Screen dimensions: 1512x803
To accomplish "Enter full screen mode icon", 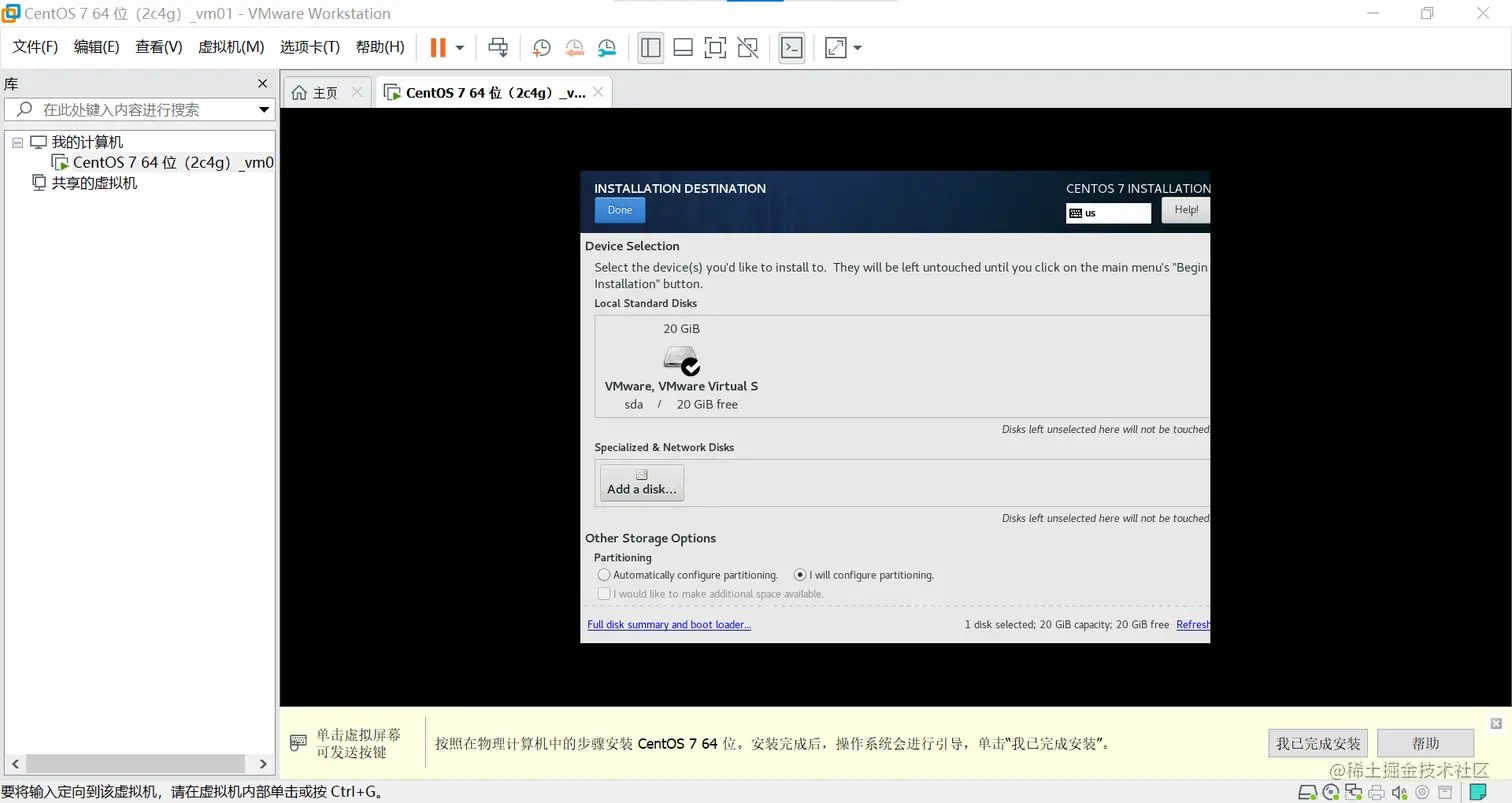I will tap(715, 47).
